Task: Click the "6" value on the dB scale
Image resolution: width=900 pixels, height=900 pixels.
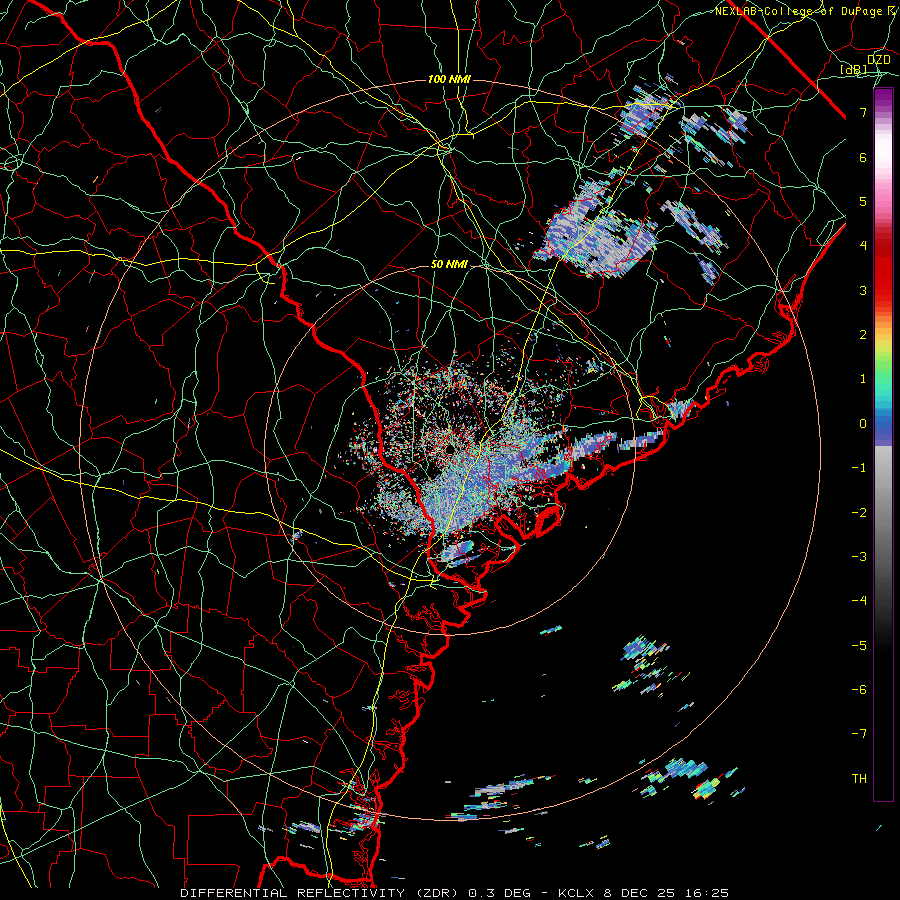Action: coord(863,157)
